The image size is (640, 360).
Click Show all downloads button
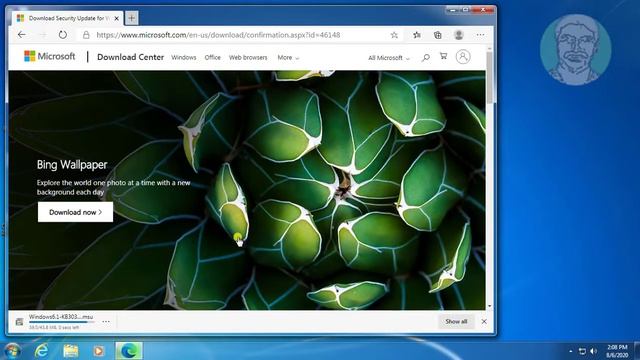[x=456, y=322]
